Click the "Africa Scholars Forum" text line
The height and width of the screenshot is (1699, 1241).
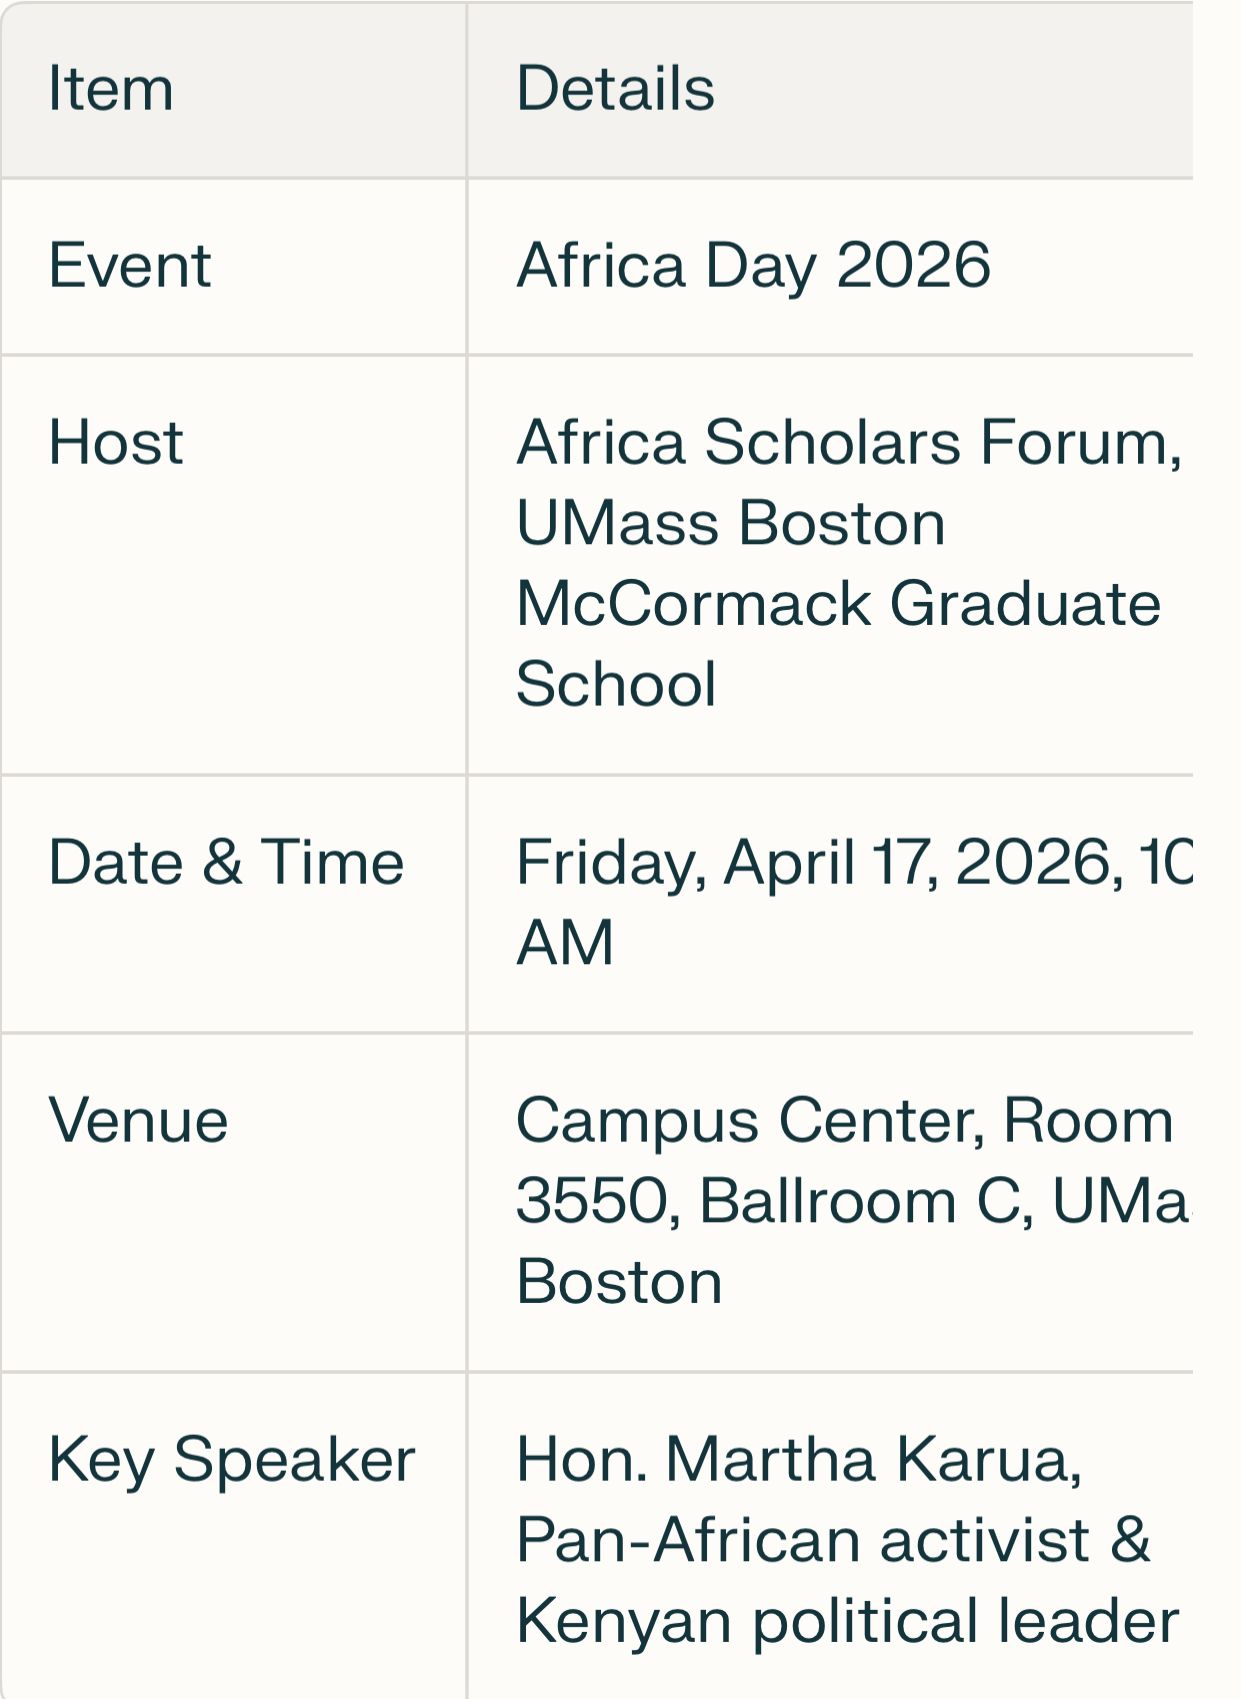[848, 442]
